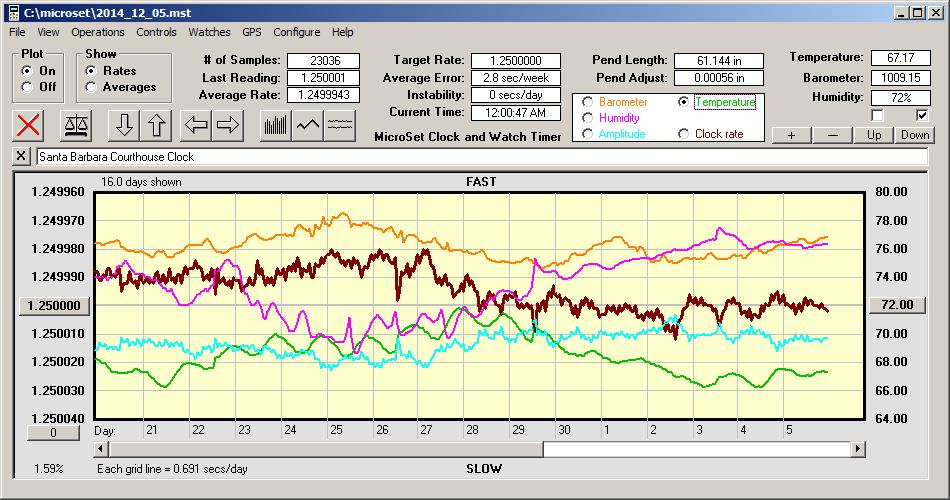Viewport: 950px width, 500px height.
Task: Select the wavy double-line graph icon
Action: coord(340,125)
